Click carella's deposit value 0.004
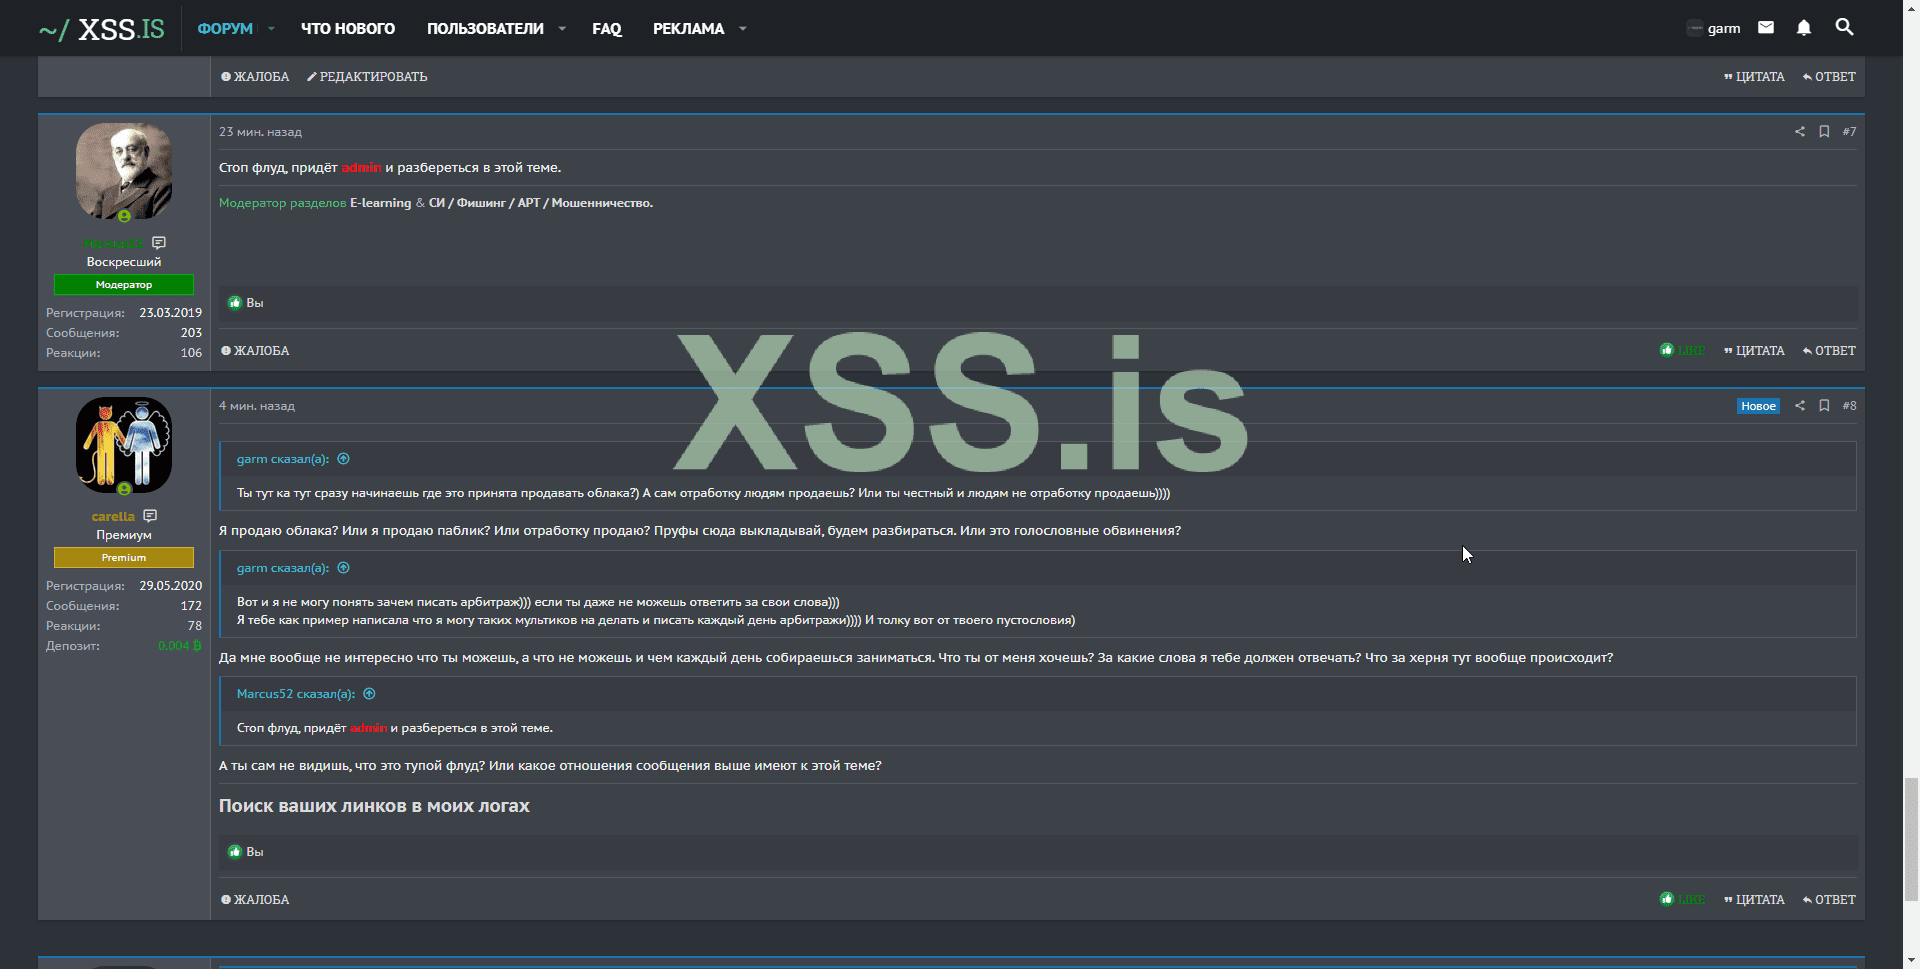1920x969 pixels. (x=180, y=646)
